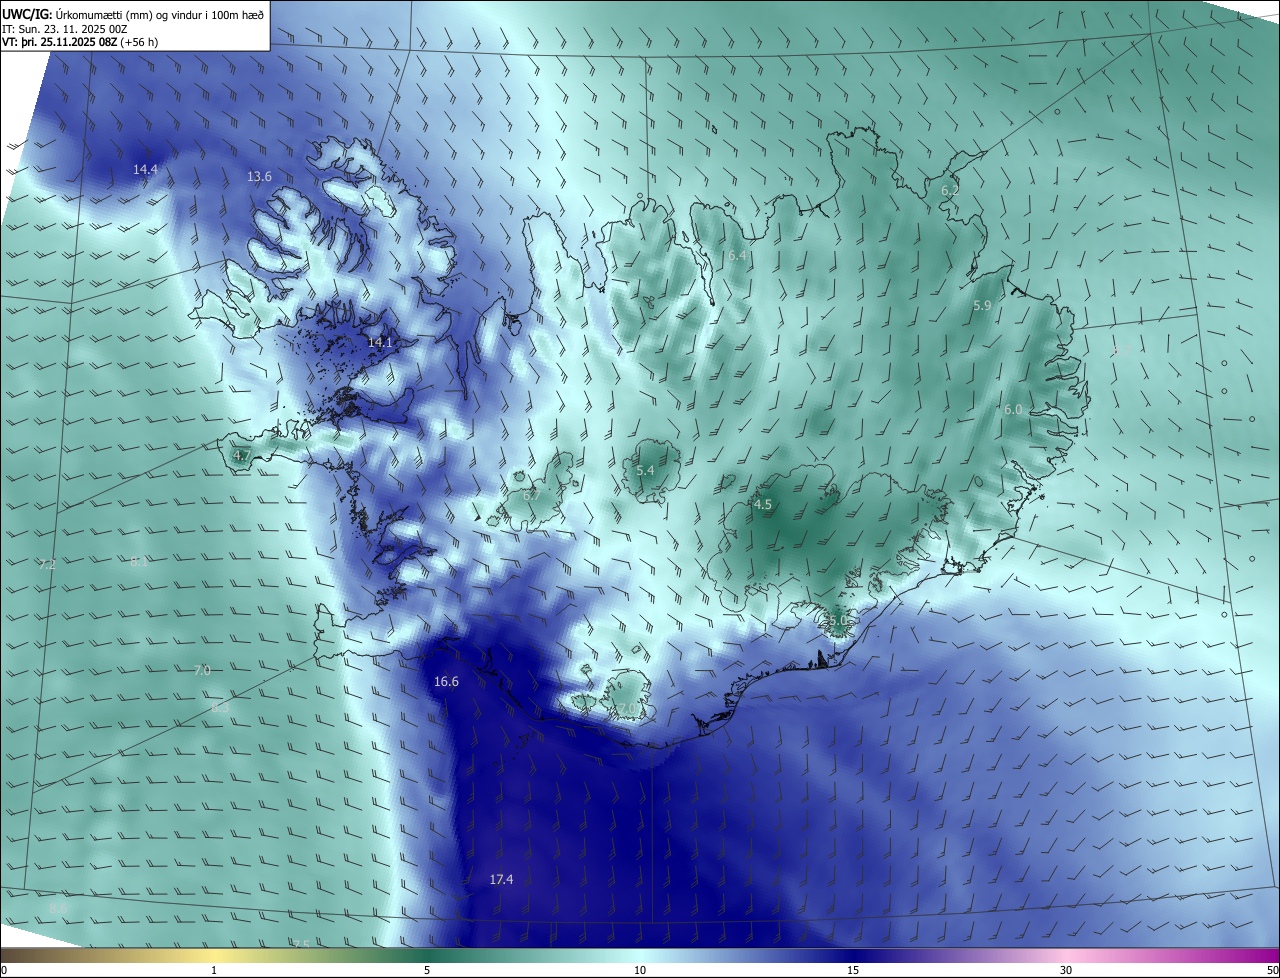
Task: Click the 14.4 value label on the map
Action: [145, 170]
